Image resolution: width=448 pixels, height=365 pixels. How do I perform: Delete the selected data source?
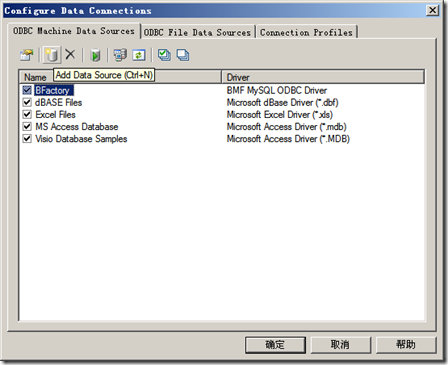pos(70,54)
